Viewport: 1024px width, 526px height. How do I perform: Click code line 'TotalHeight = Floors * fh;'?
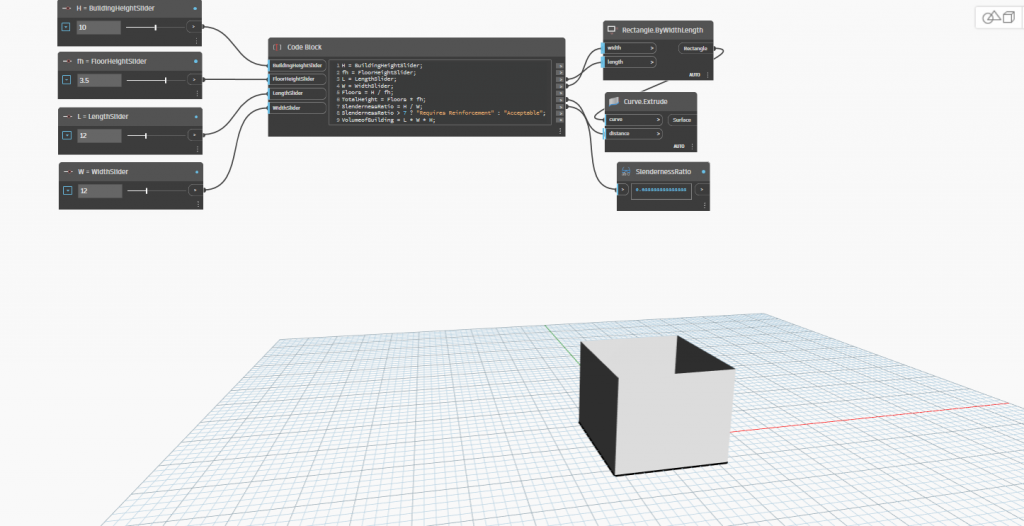(x=381, y=99)
